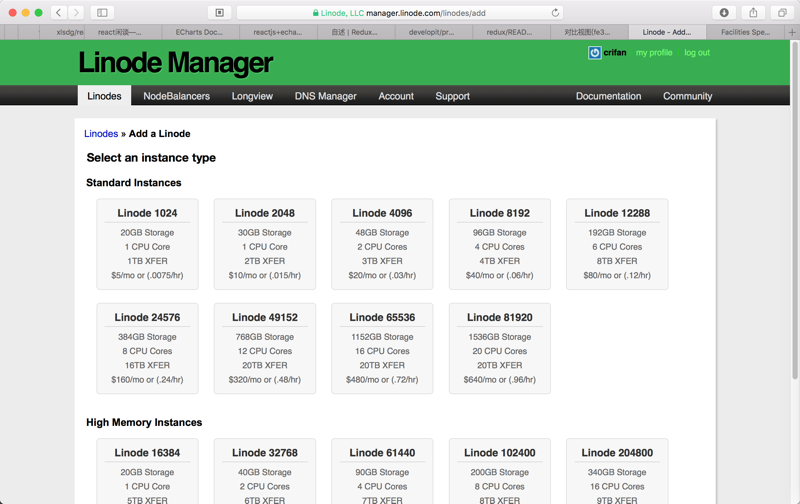Open the Share icon in Safari
The height and width of the screenshot is (504, 800).
point(753,13)
